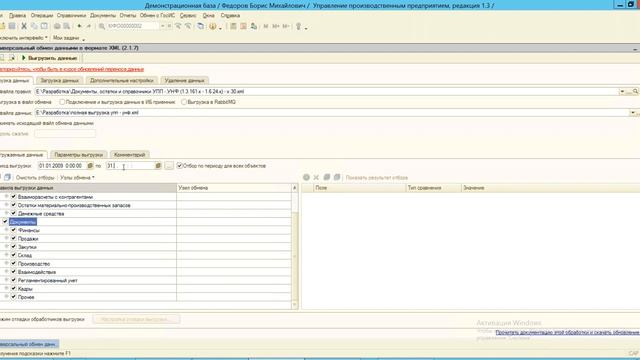Toggle the Продажи checkbox
This screenshot has height=360, width=640.
click(x=13, y=238)
